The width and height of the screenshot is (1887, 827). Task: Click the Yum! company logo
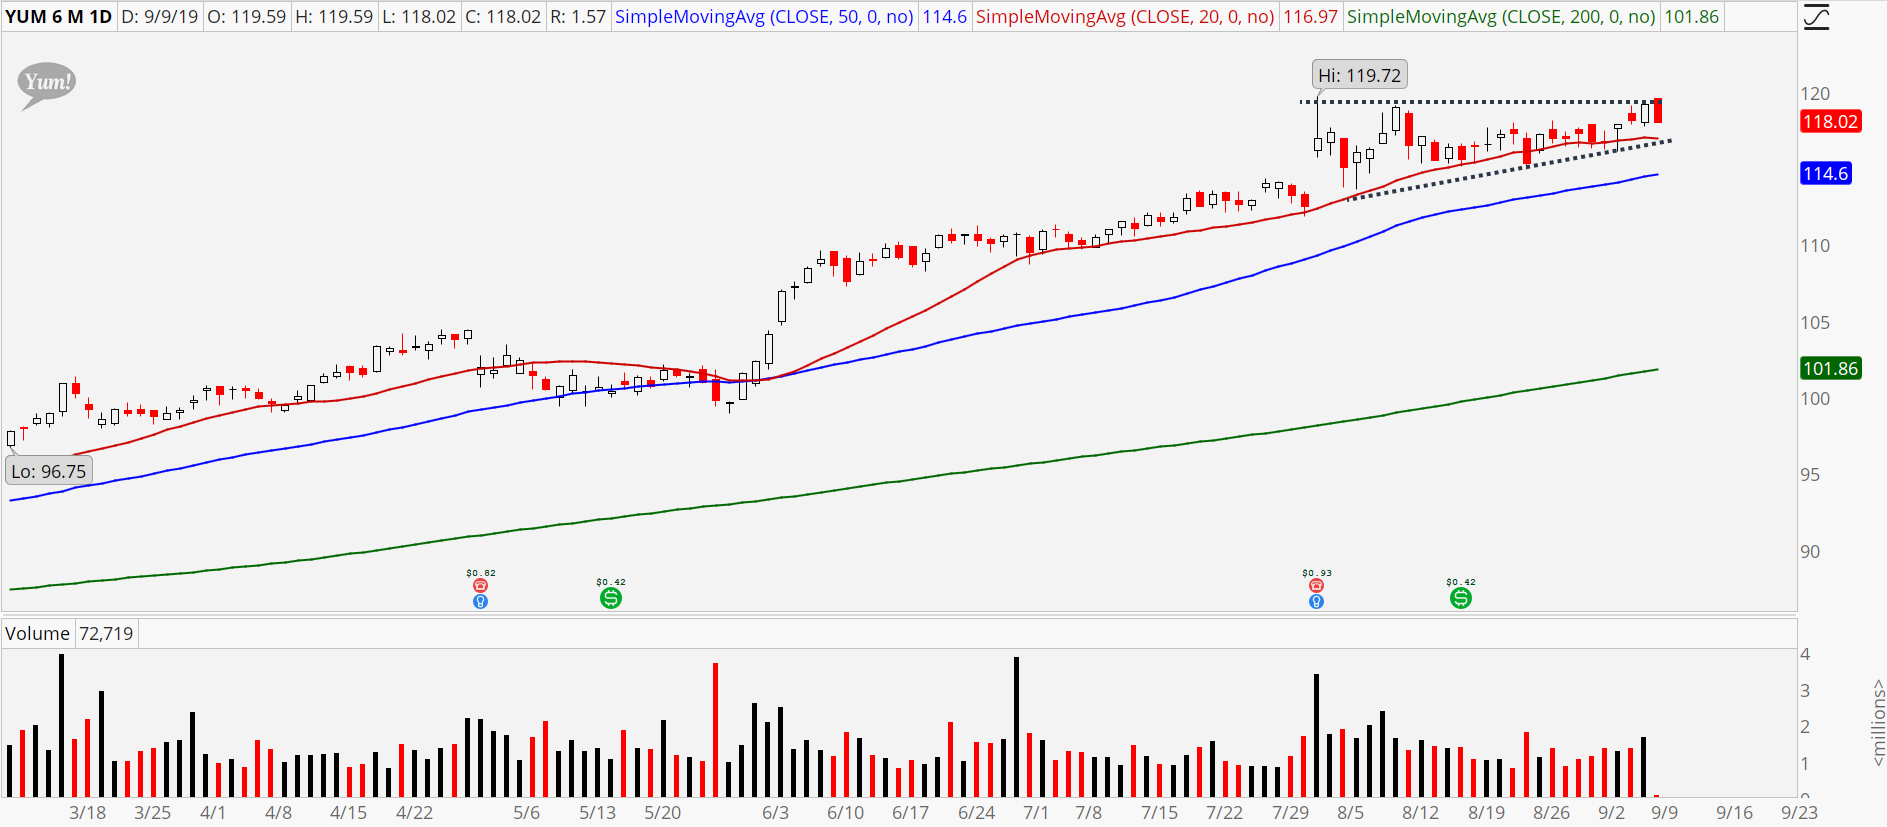pos(47,84)
